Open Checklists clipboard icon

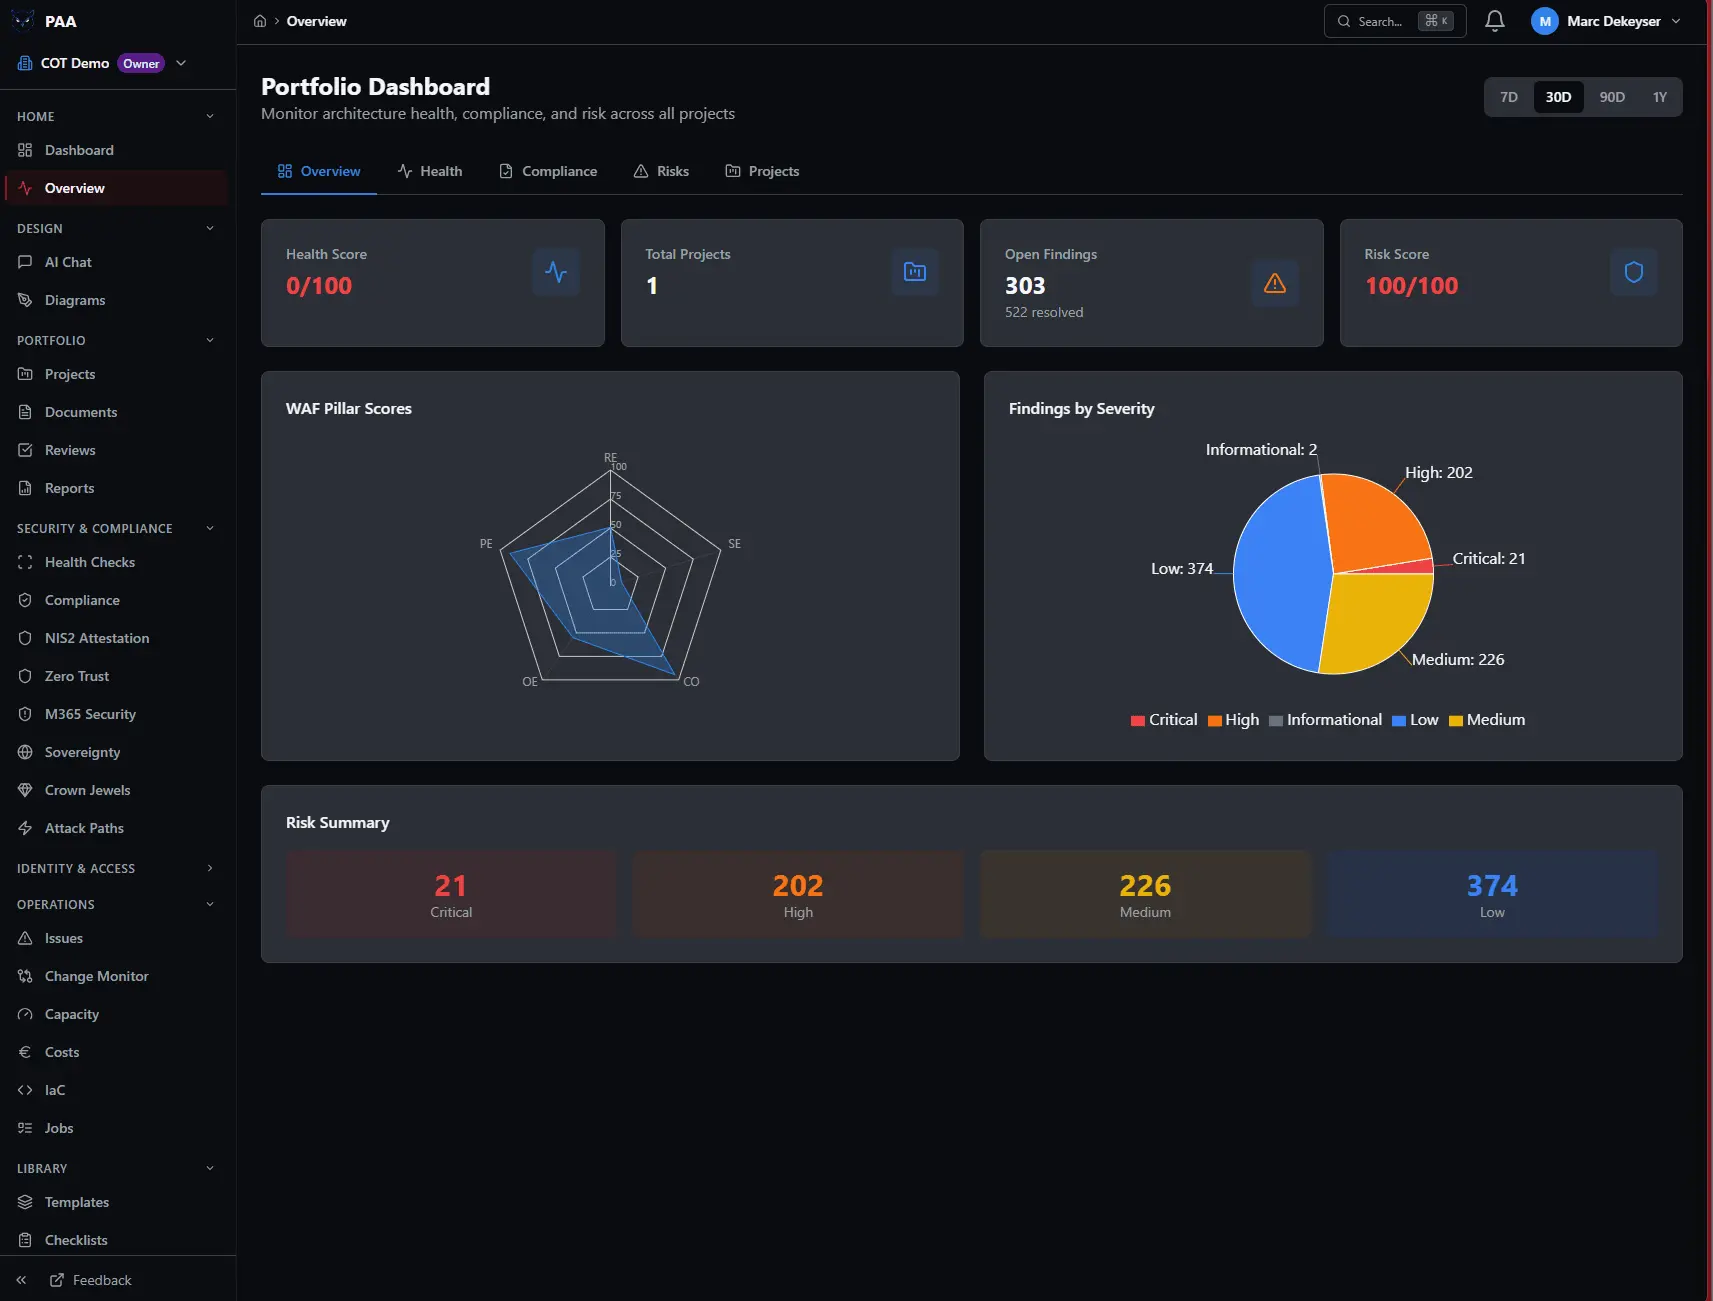(25, 1240)
